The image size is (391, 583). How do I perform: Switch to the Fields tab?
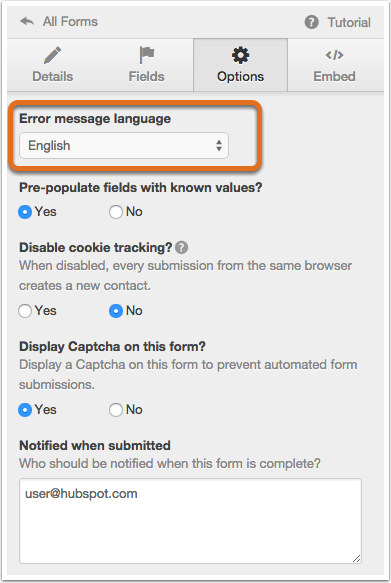146,65
